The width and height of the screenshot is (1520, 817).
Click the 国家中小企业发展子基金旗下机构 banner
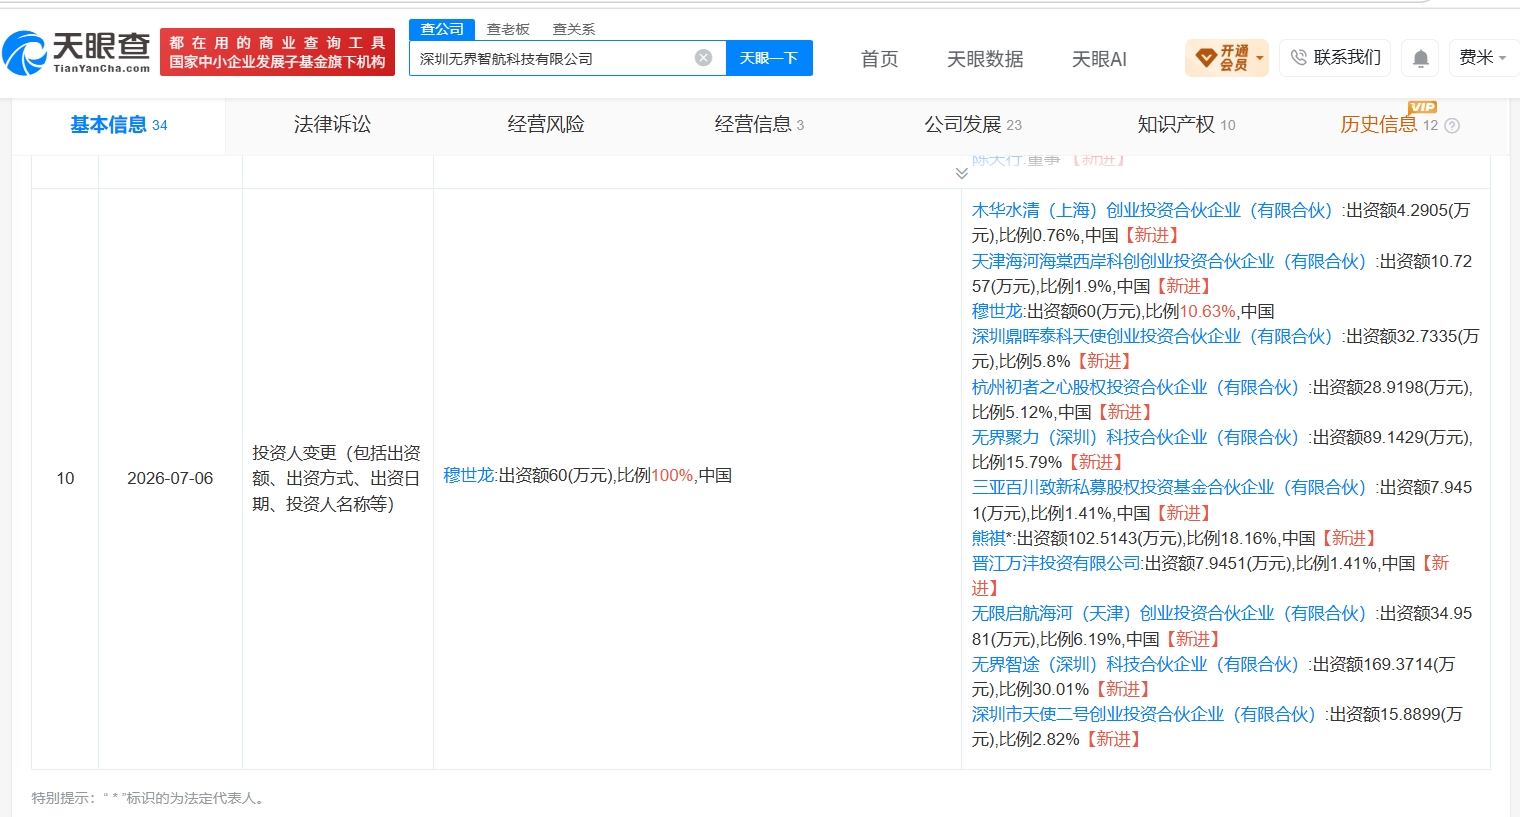[277, 52]
